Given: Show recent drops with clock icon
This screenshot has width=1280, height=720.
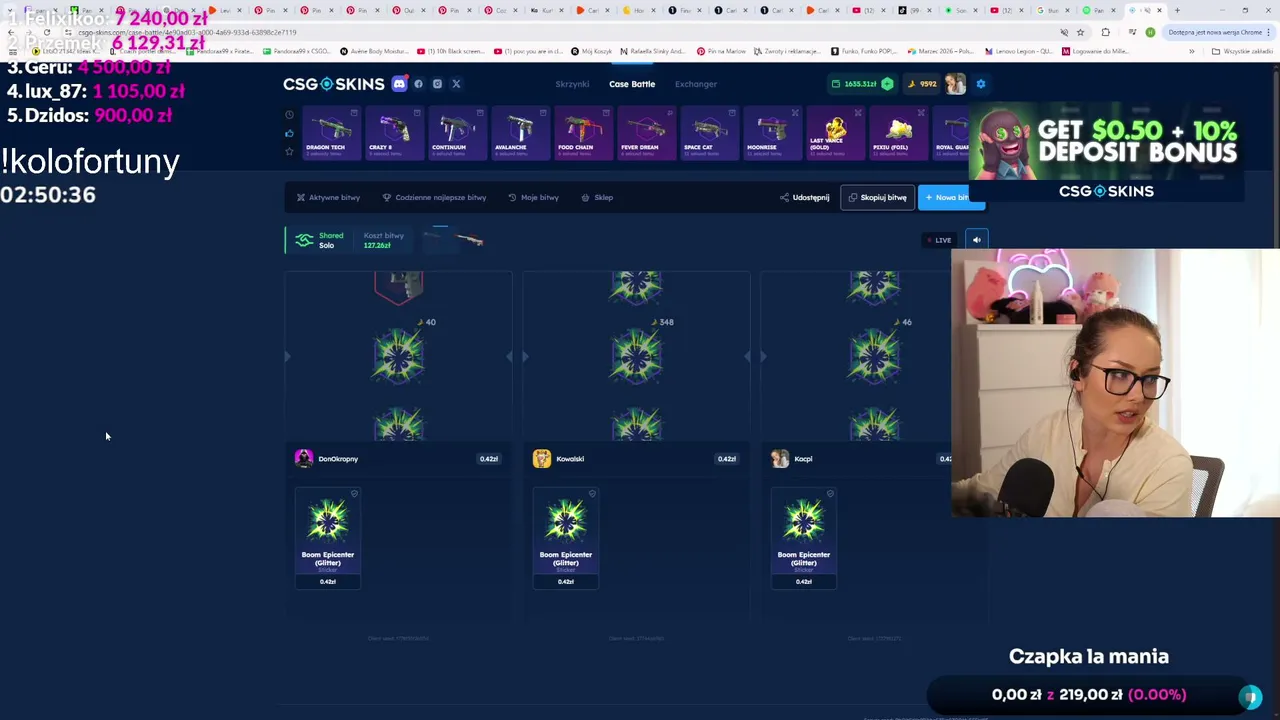Looking at the screenshot, I should point(289,115).
